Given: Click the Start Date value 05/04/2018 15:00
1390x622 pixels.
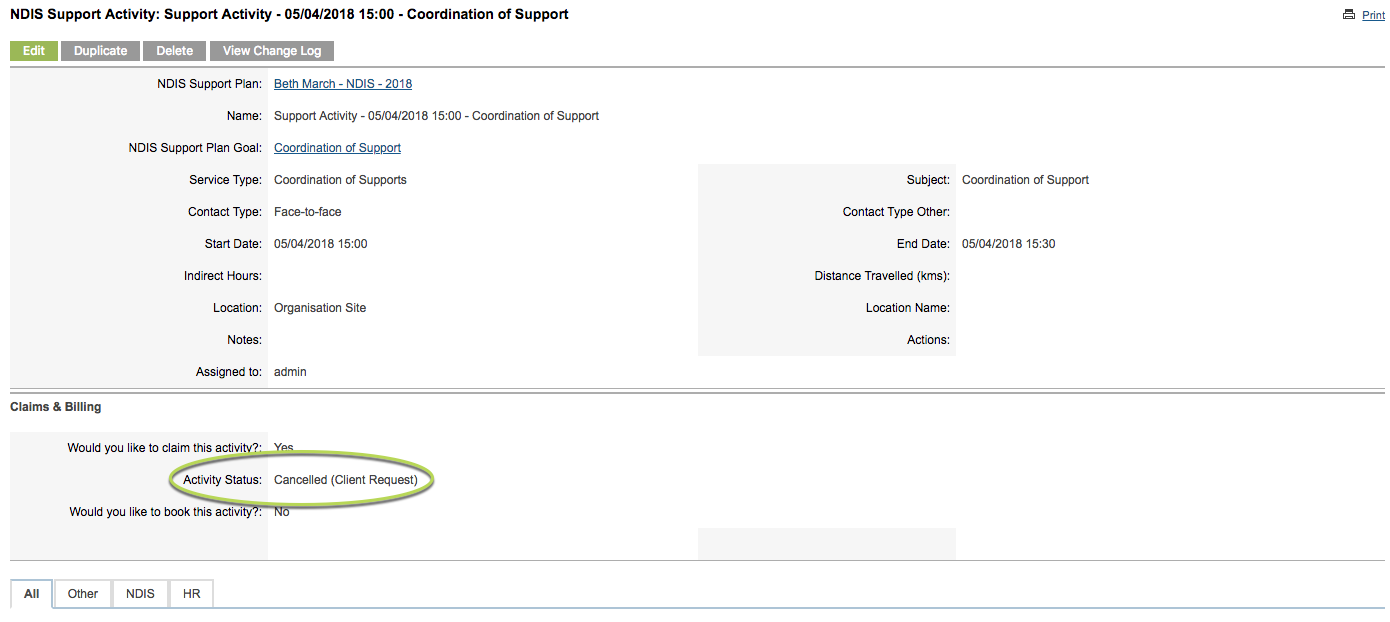Looking at the screenshot, I should click(x=321, y=244).
